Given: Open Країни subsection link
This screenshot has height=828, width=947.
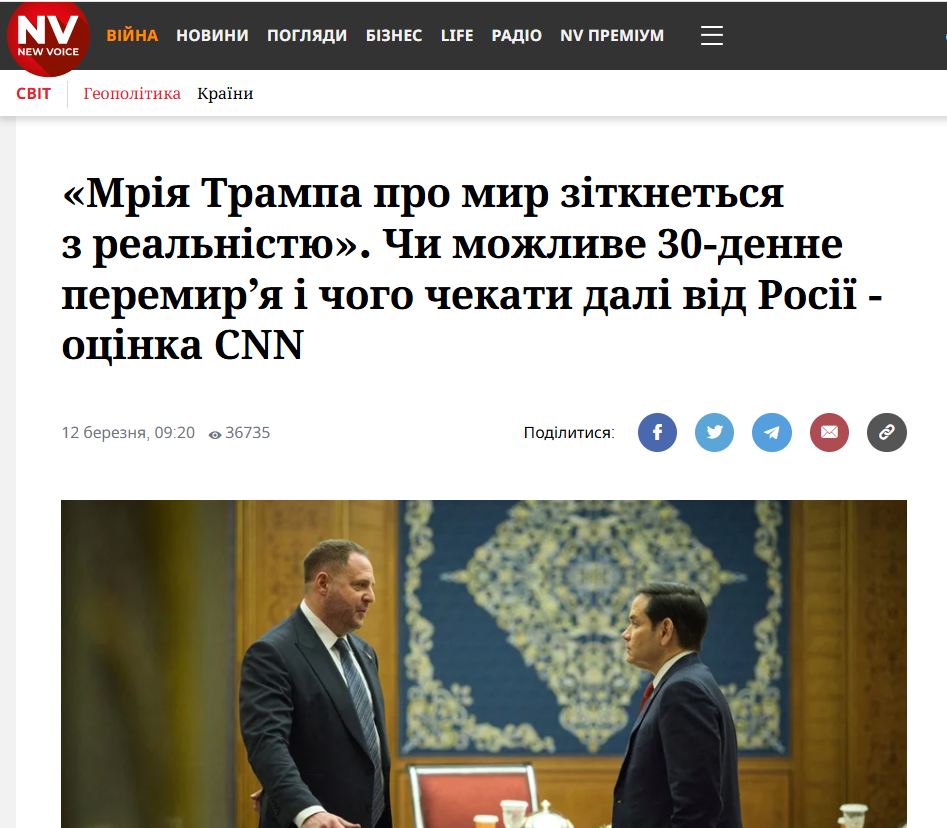Looking at the screenshot, I should (x=225, y=94).
